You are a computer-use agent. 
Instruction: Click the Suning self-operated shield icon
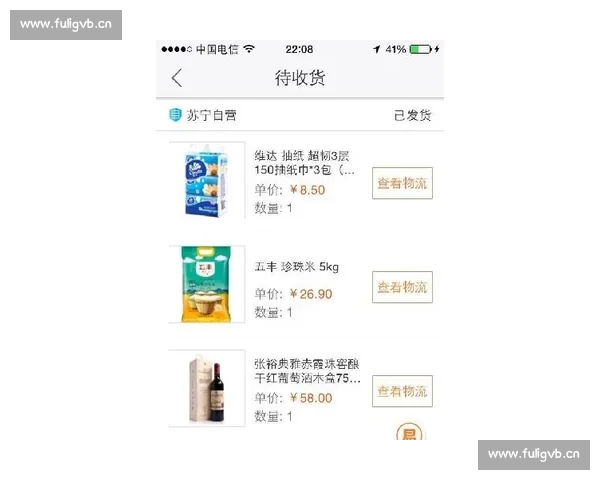tap(175, 115)
